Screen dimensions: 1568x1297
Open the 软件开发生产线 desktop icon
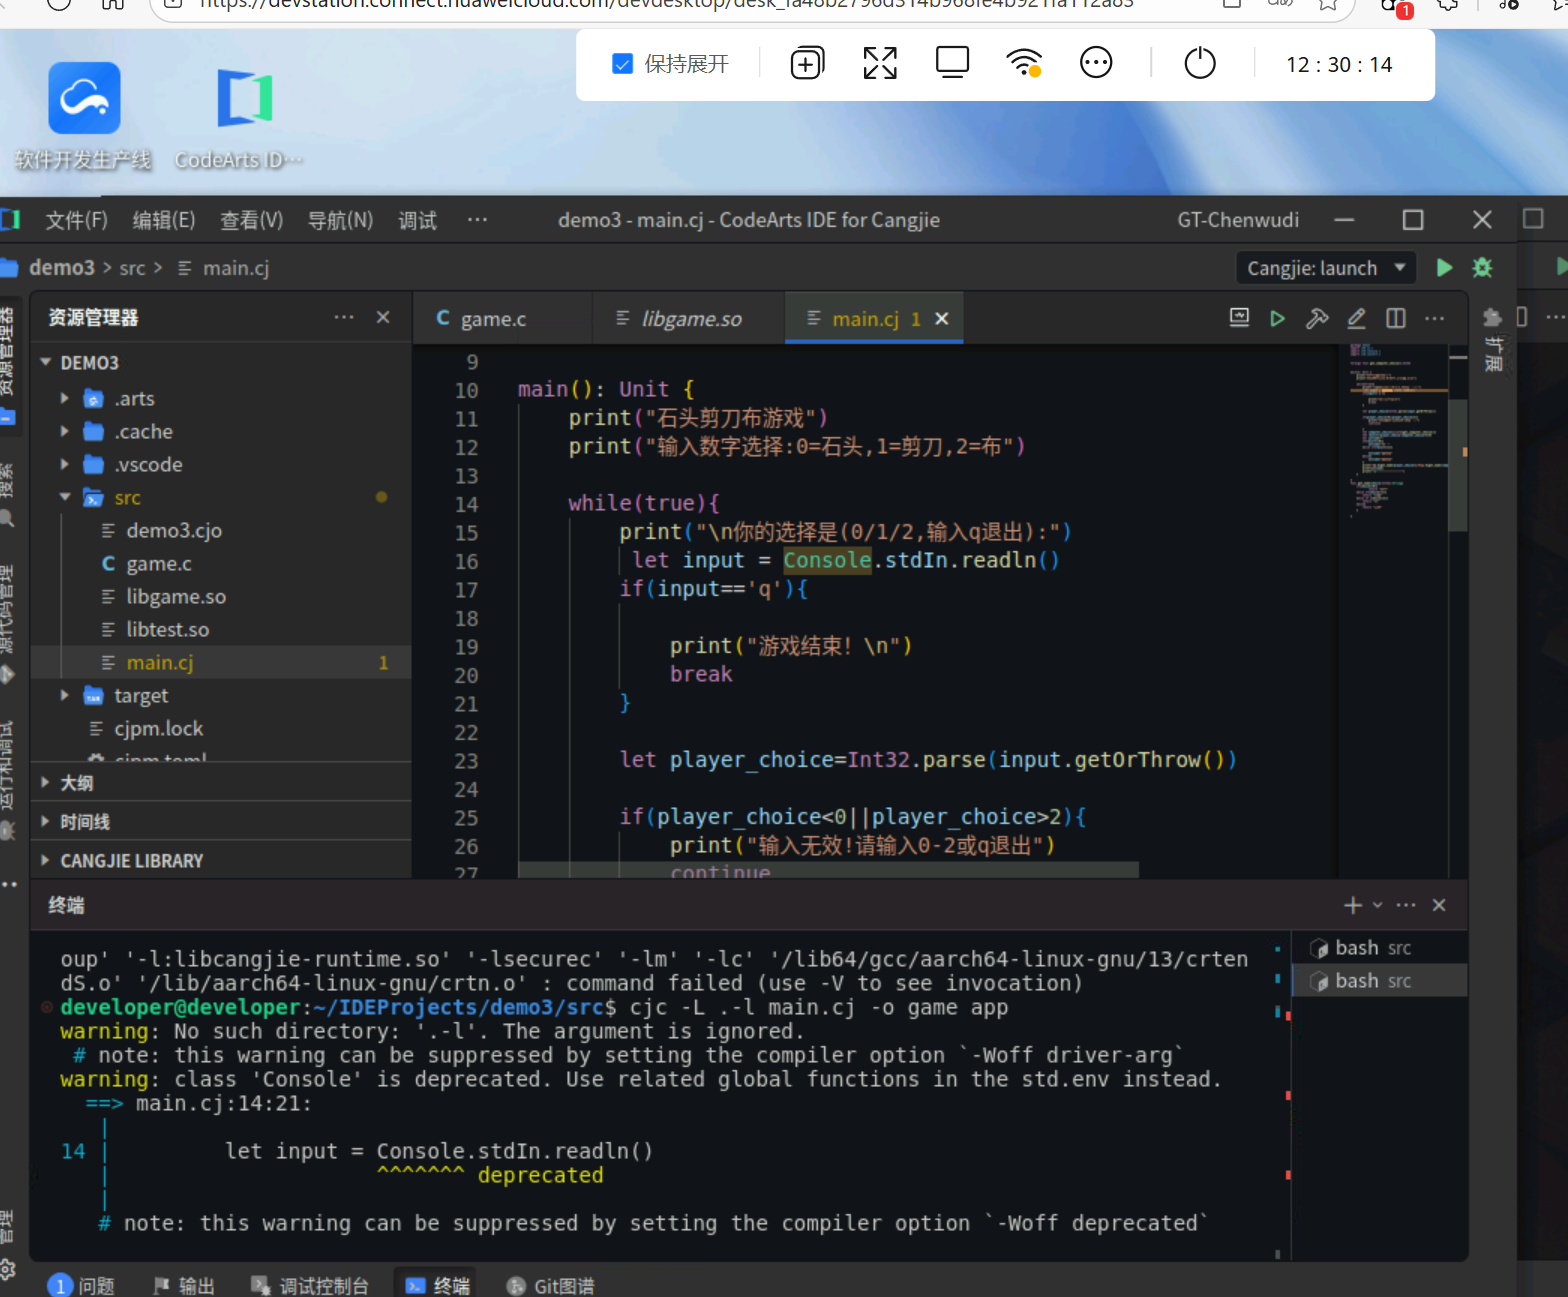[x=84, y=116]
